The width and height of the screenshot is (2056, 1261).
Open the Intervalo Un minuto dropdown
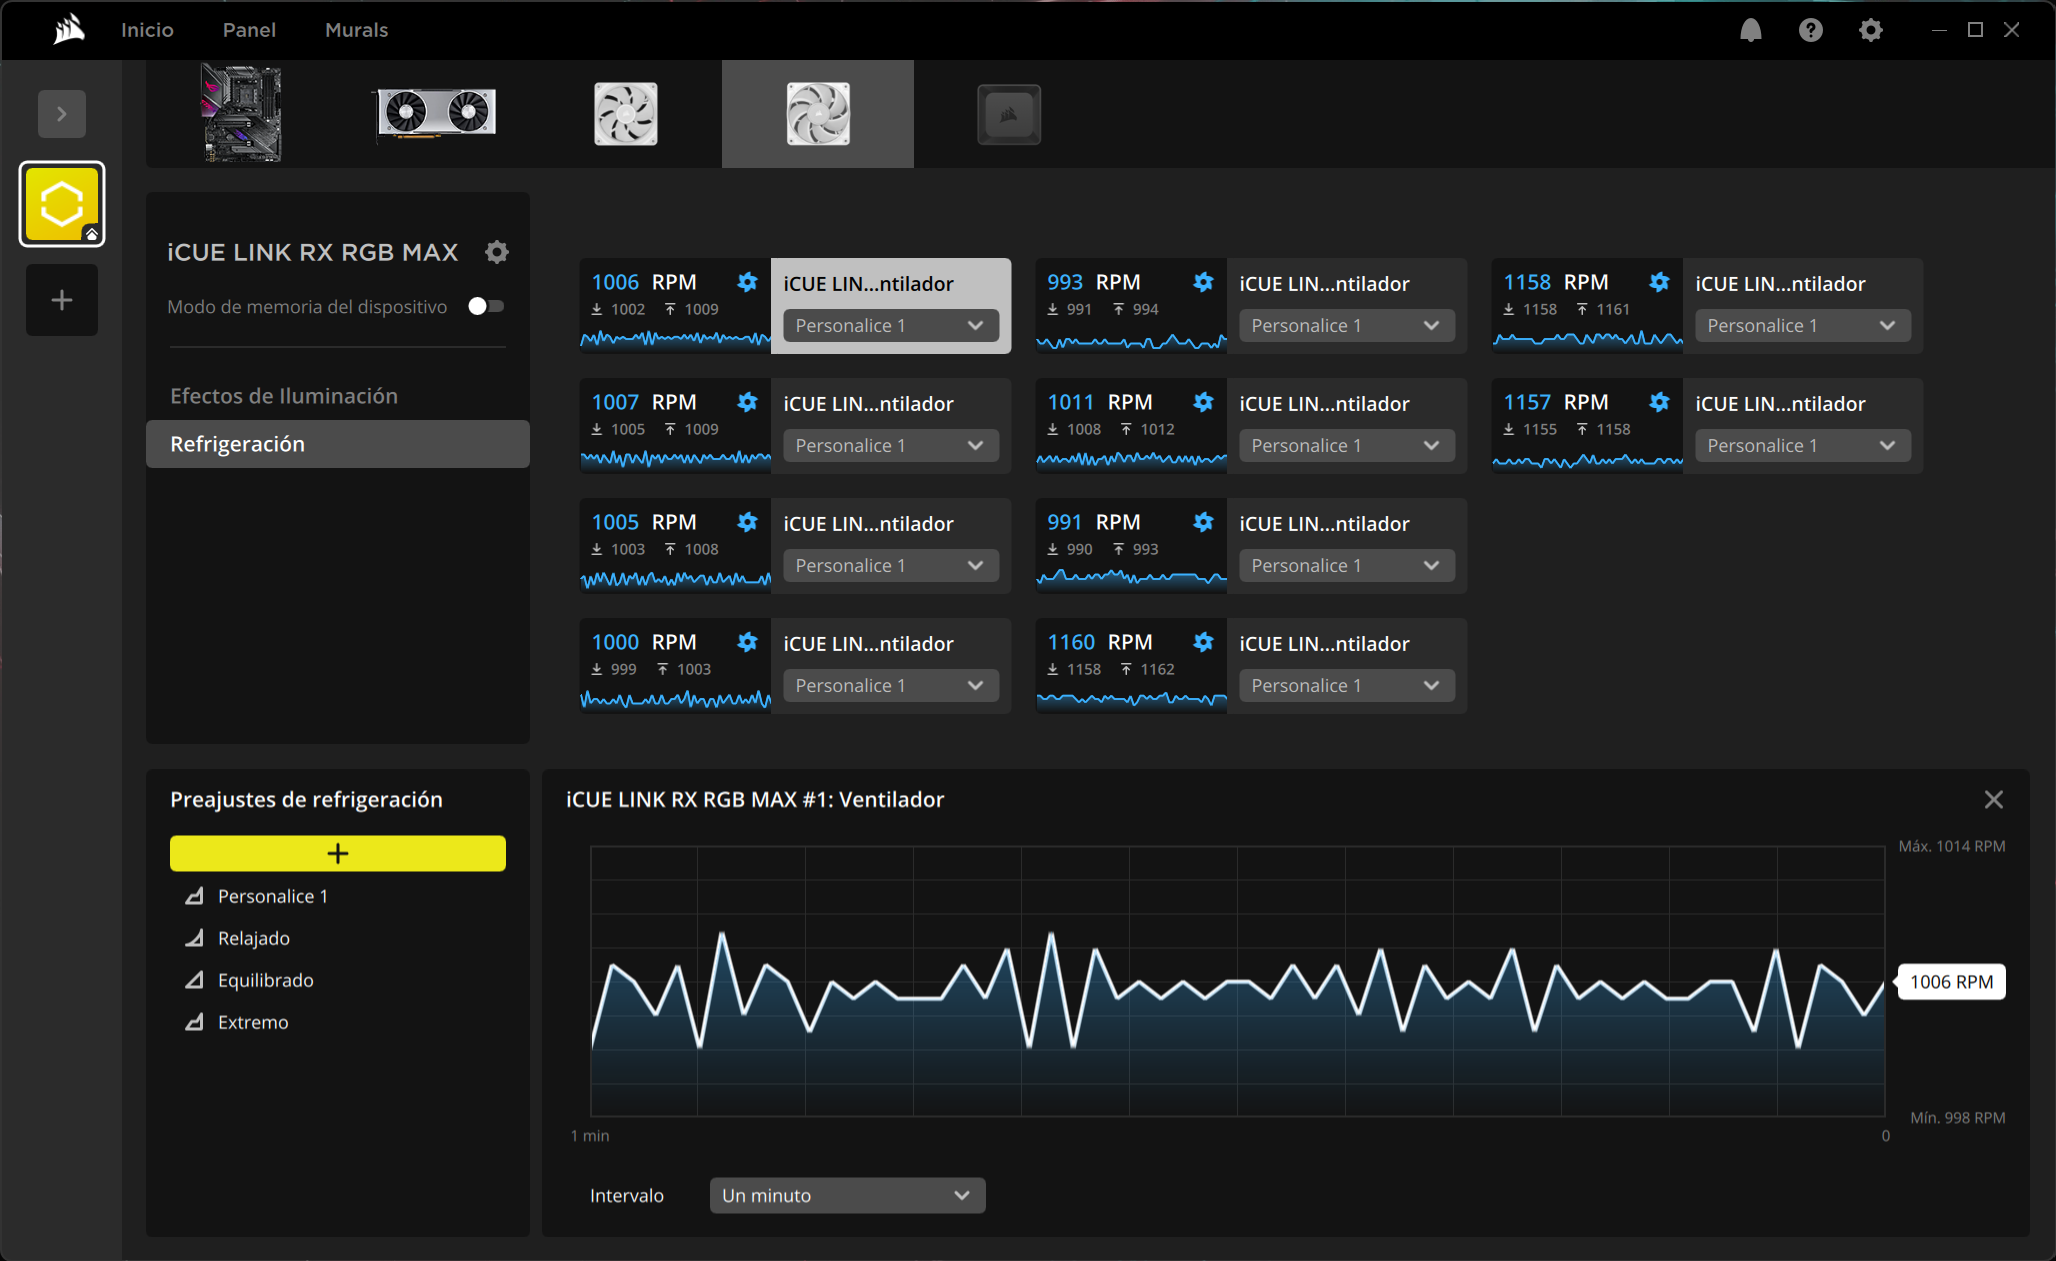pyautogui.click(x=847, y=1196)
